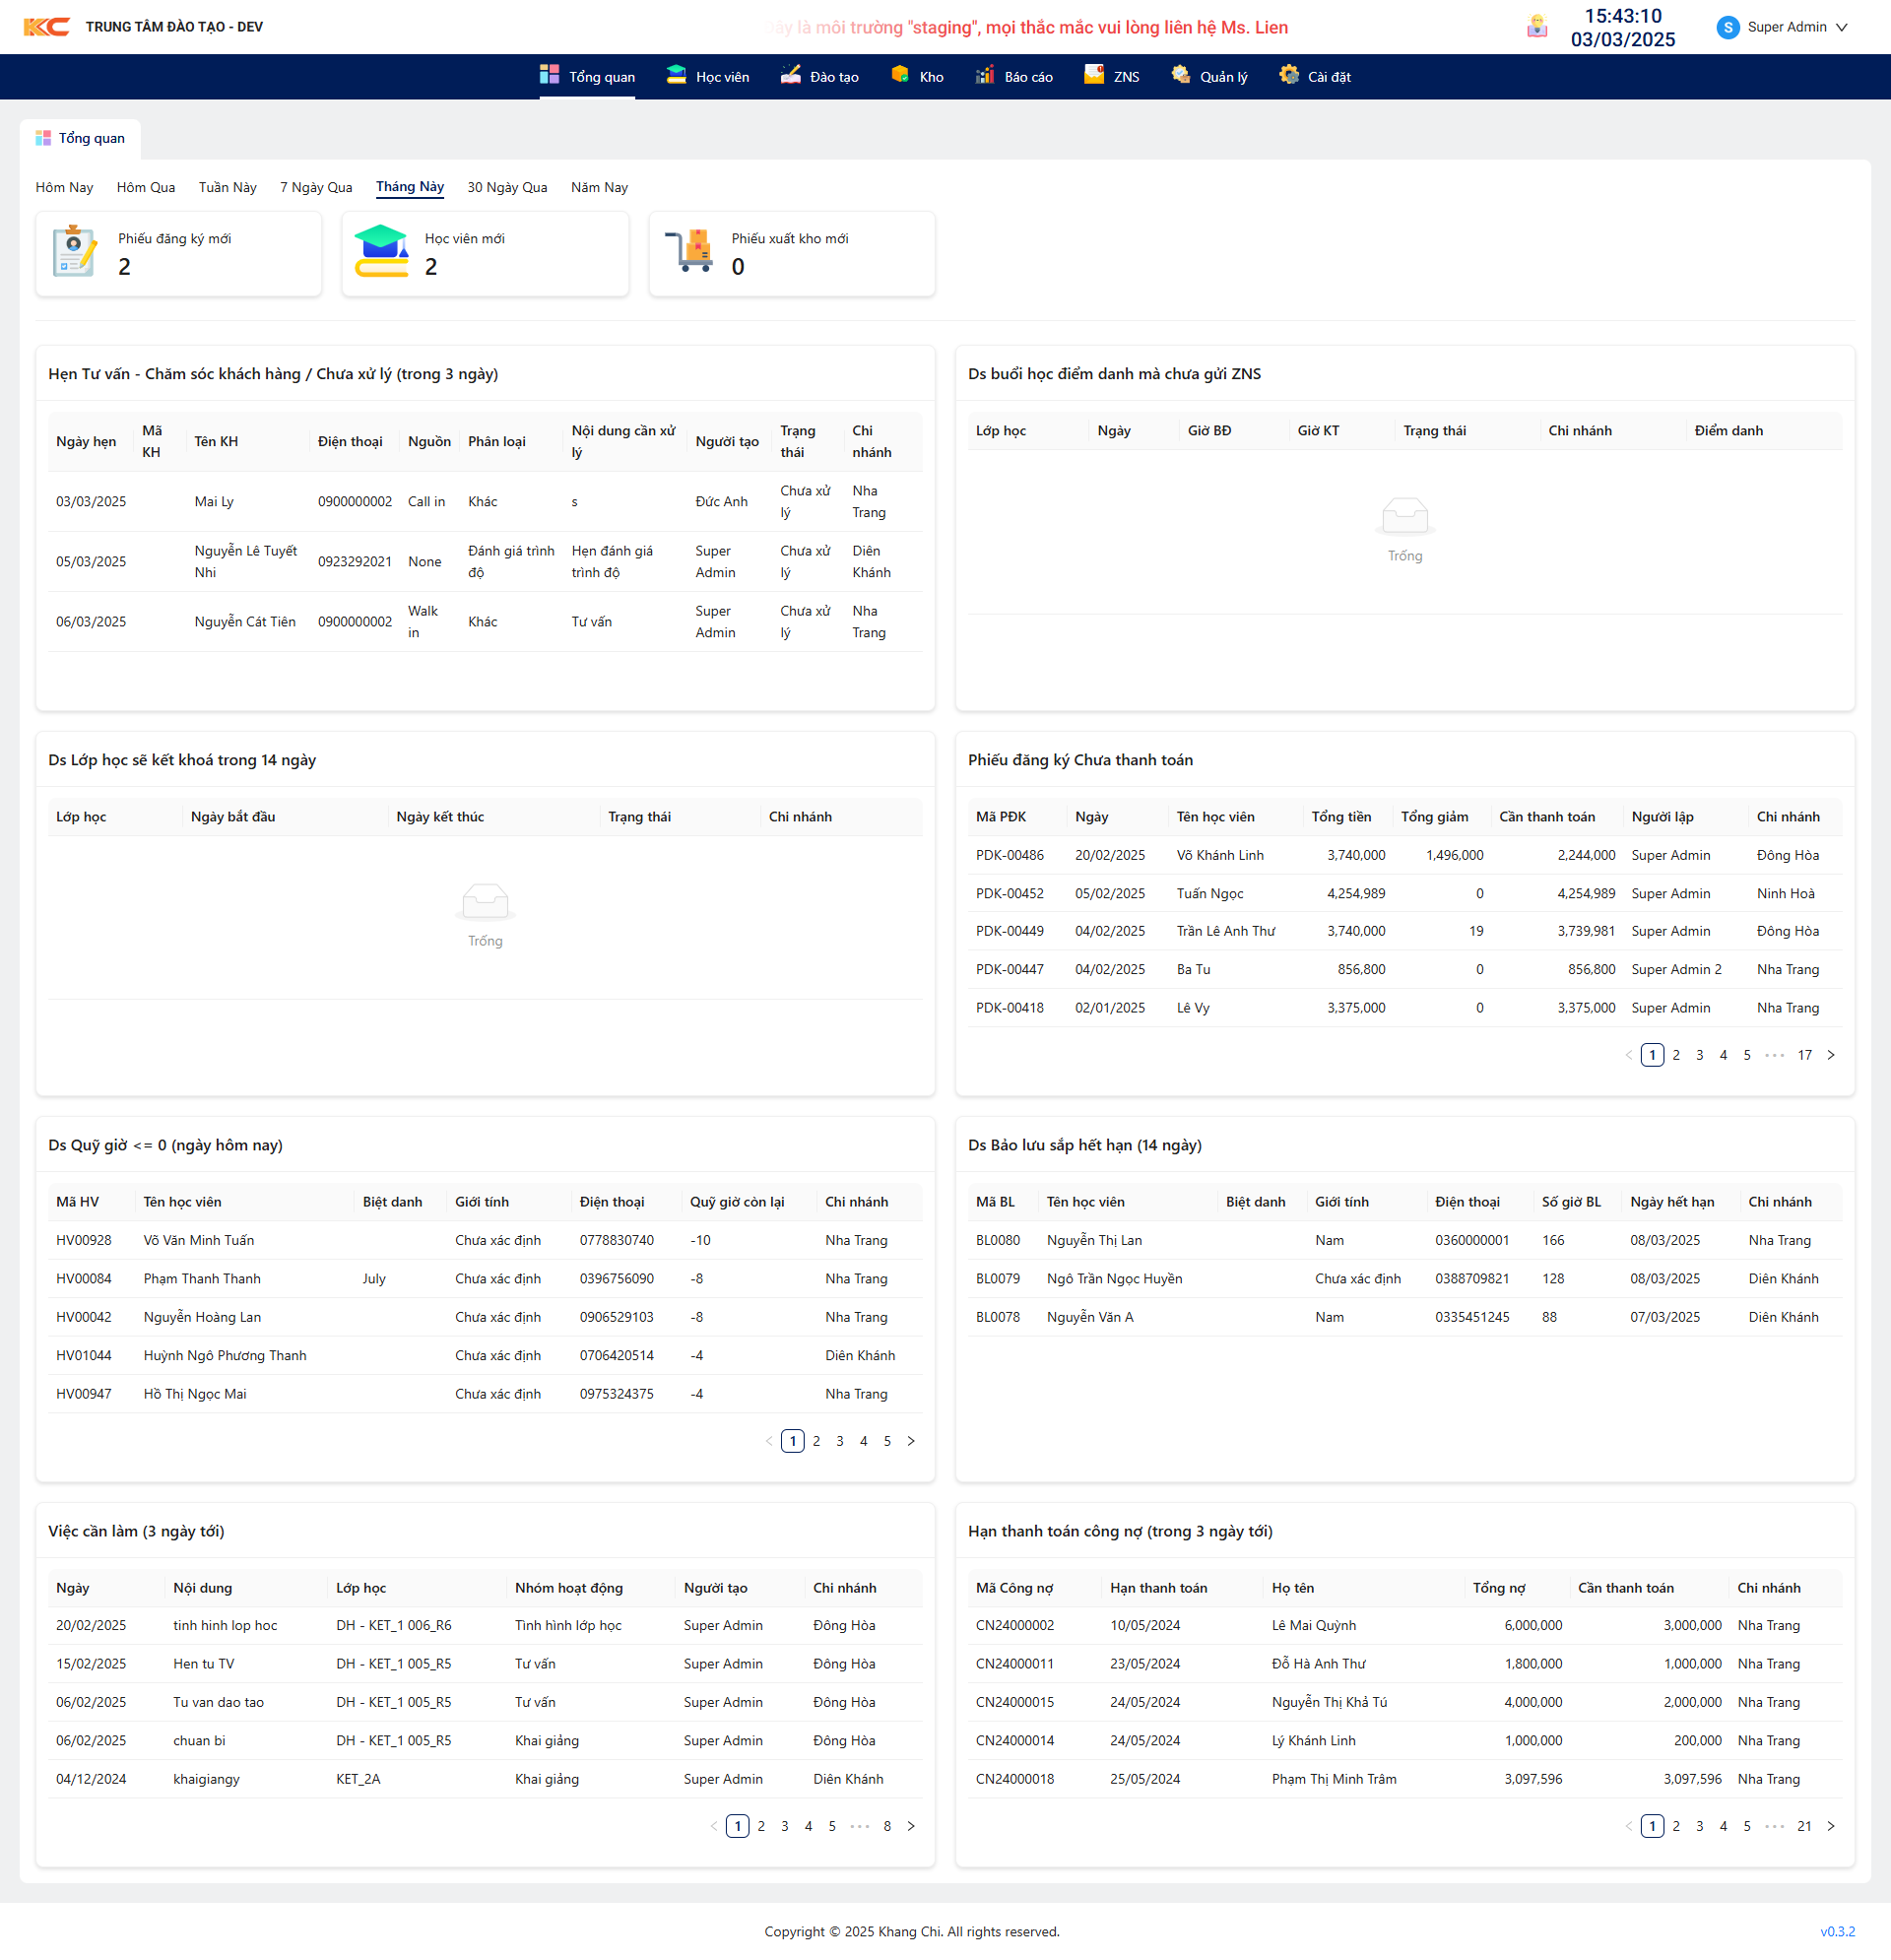
Task: Click customer Nguyễn Cát Tiên appointment row
Action: (485, 621)
